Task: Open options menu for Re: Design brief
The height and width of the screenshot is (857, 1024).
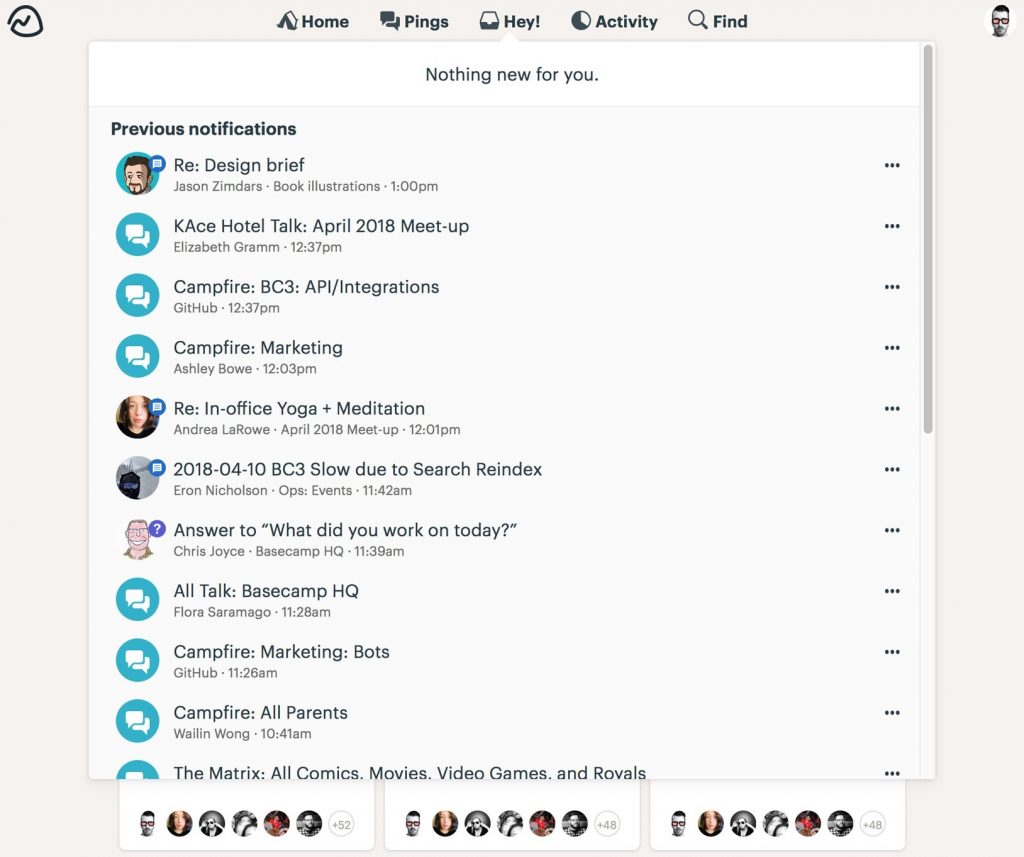Action: coord(891,165)
